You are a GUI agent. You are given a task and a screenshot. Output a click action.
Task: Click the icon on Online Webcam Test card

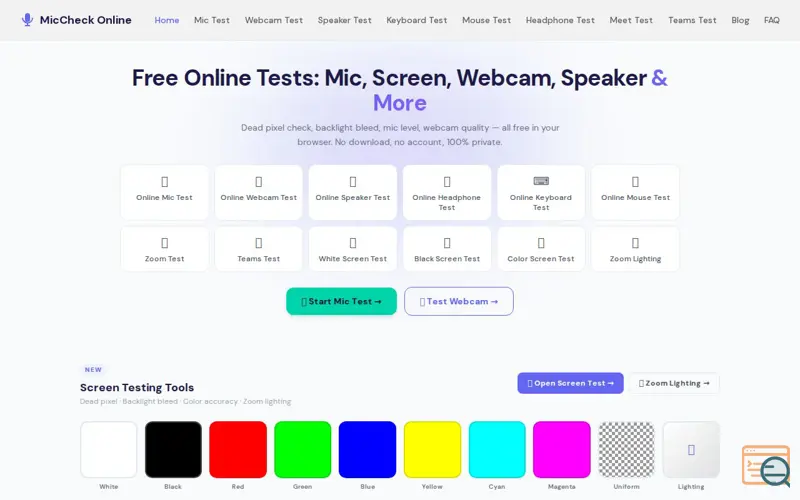coord(259,182)
